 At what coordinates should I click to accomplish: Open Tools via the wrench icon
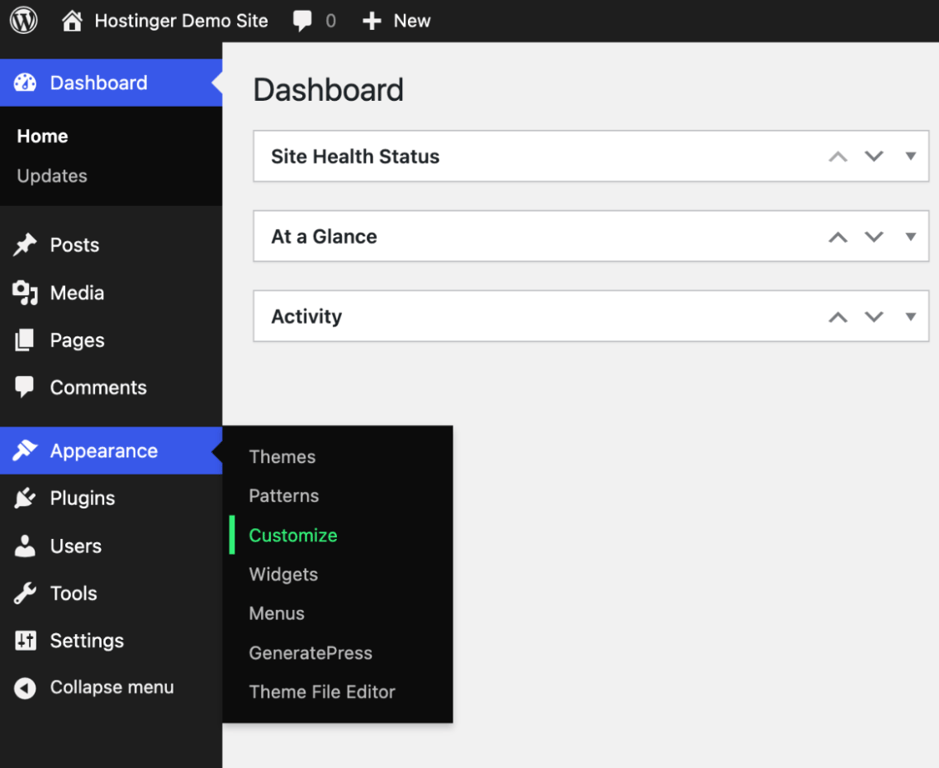24,593
